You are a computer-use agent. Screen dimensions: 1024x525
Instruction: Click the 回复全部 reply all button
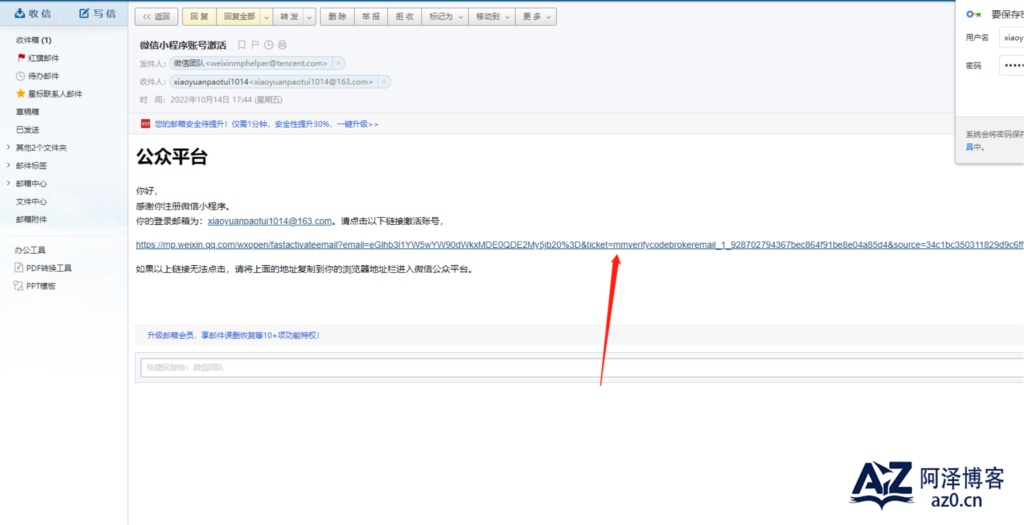[x=239, y=17]
